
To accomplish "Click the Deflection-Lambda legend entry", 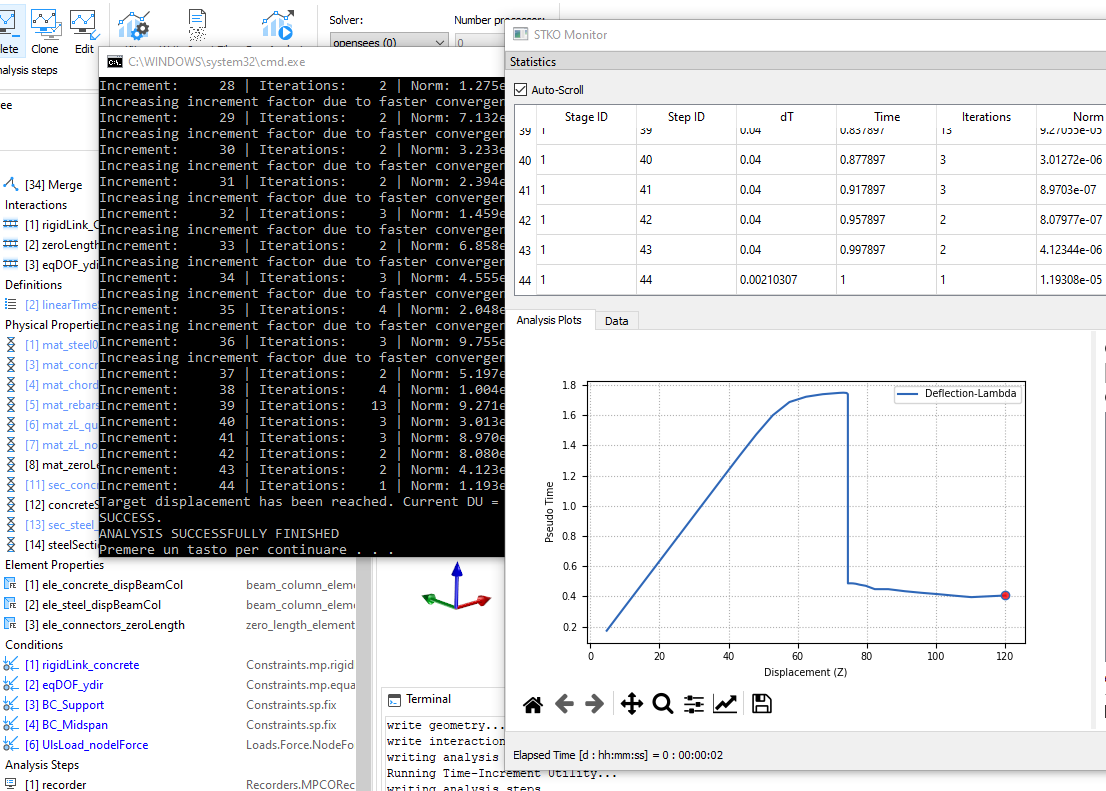I will (958, 394).
